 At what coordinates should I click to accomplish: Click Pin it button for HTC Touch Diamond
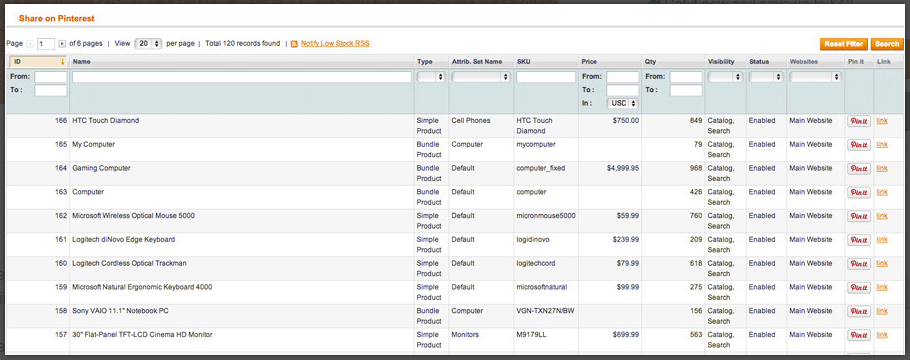point(859,121)
